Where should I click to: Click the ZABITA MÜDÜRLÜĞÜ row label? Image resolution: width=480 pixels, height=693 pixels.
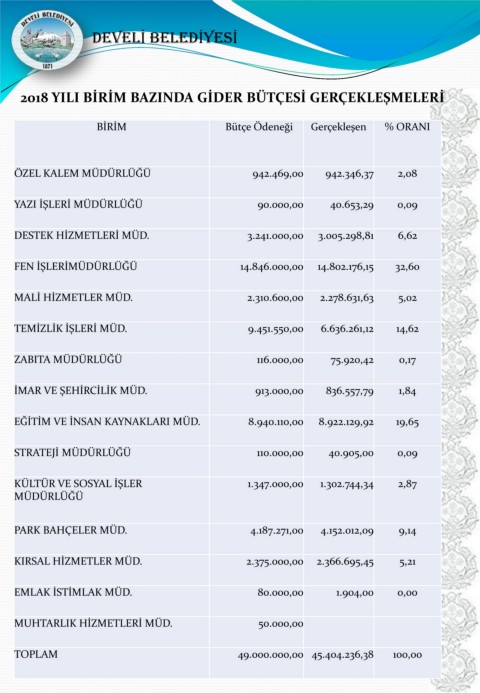click(x=68, y=359)
